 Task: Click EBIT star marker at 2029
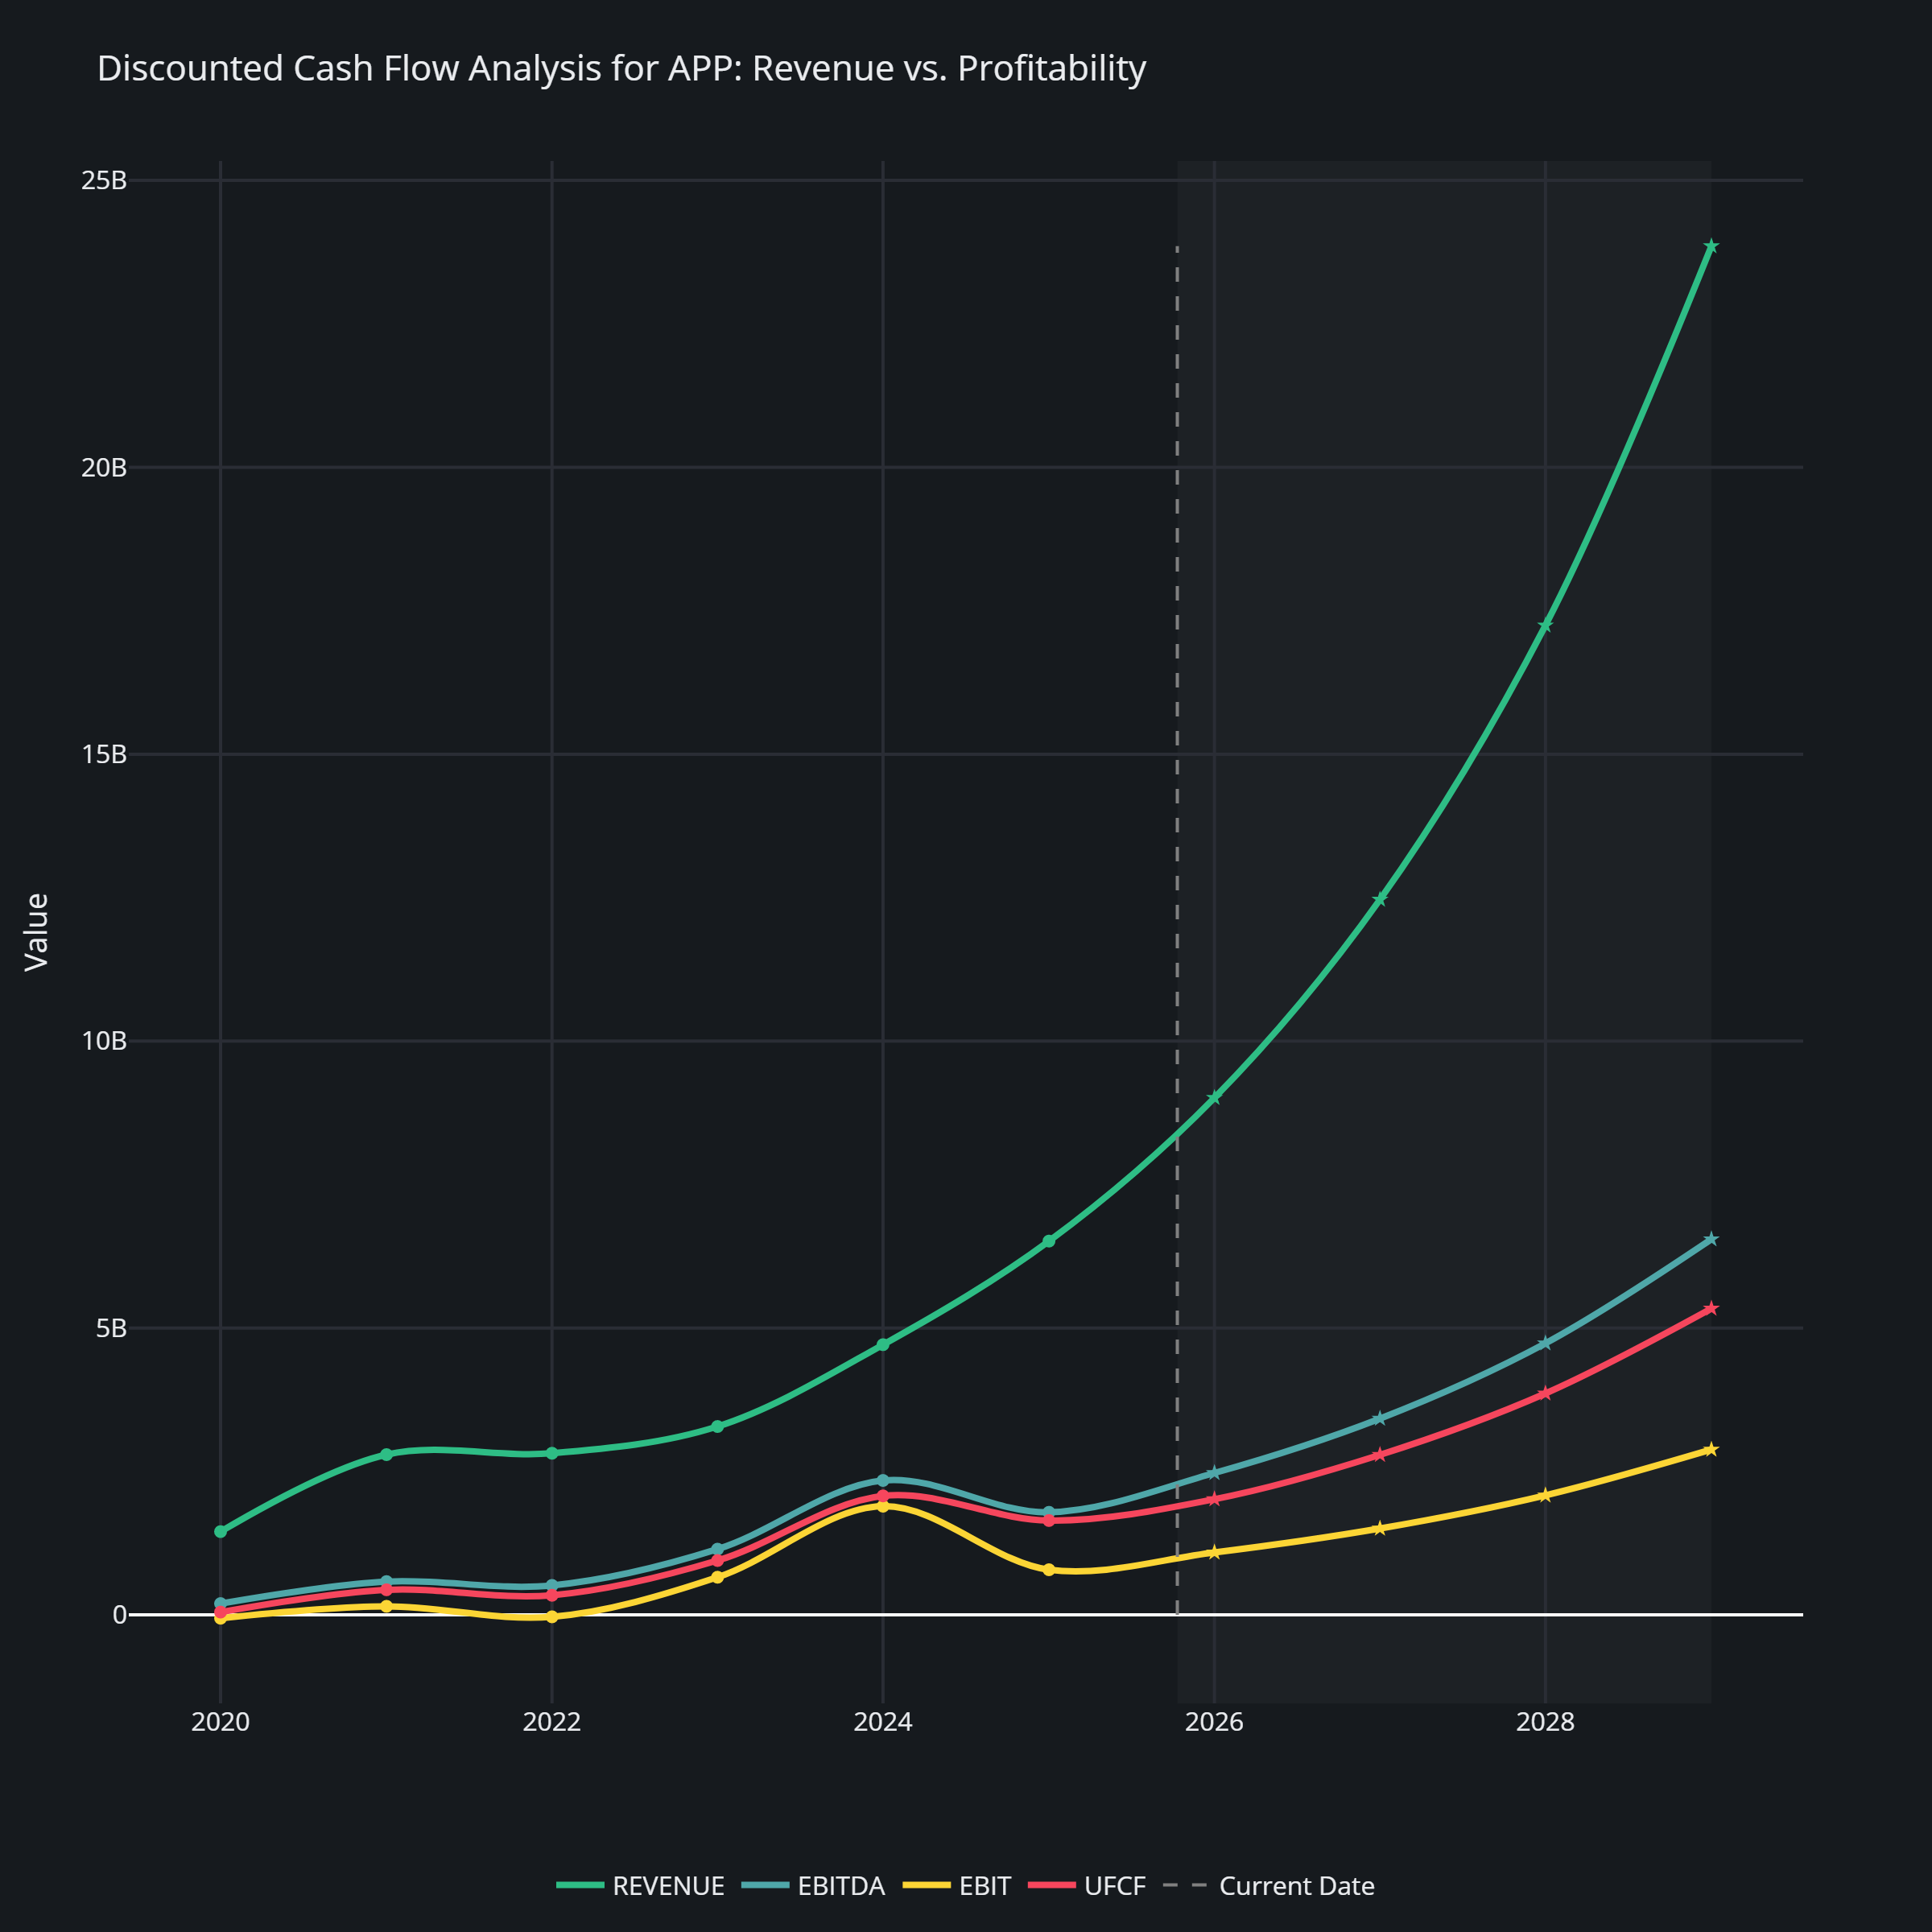[1711, 1449]
